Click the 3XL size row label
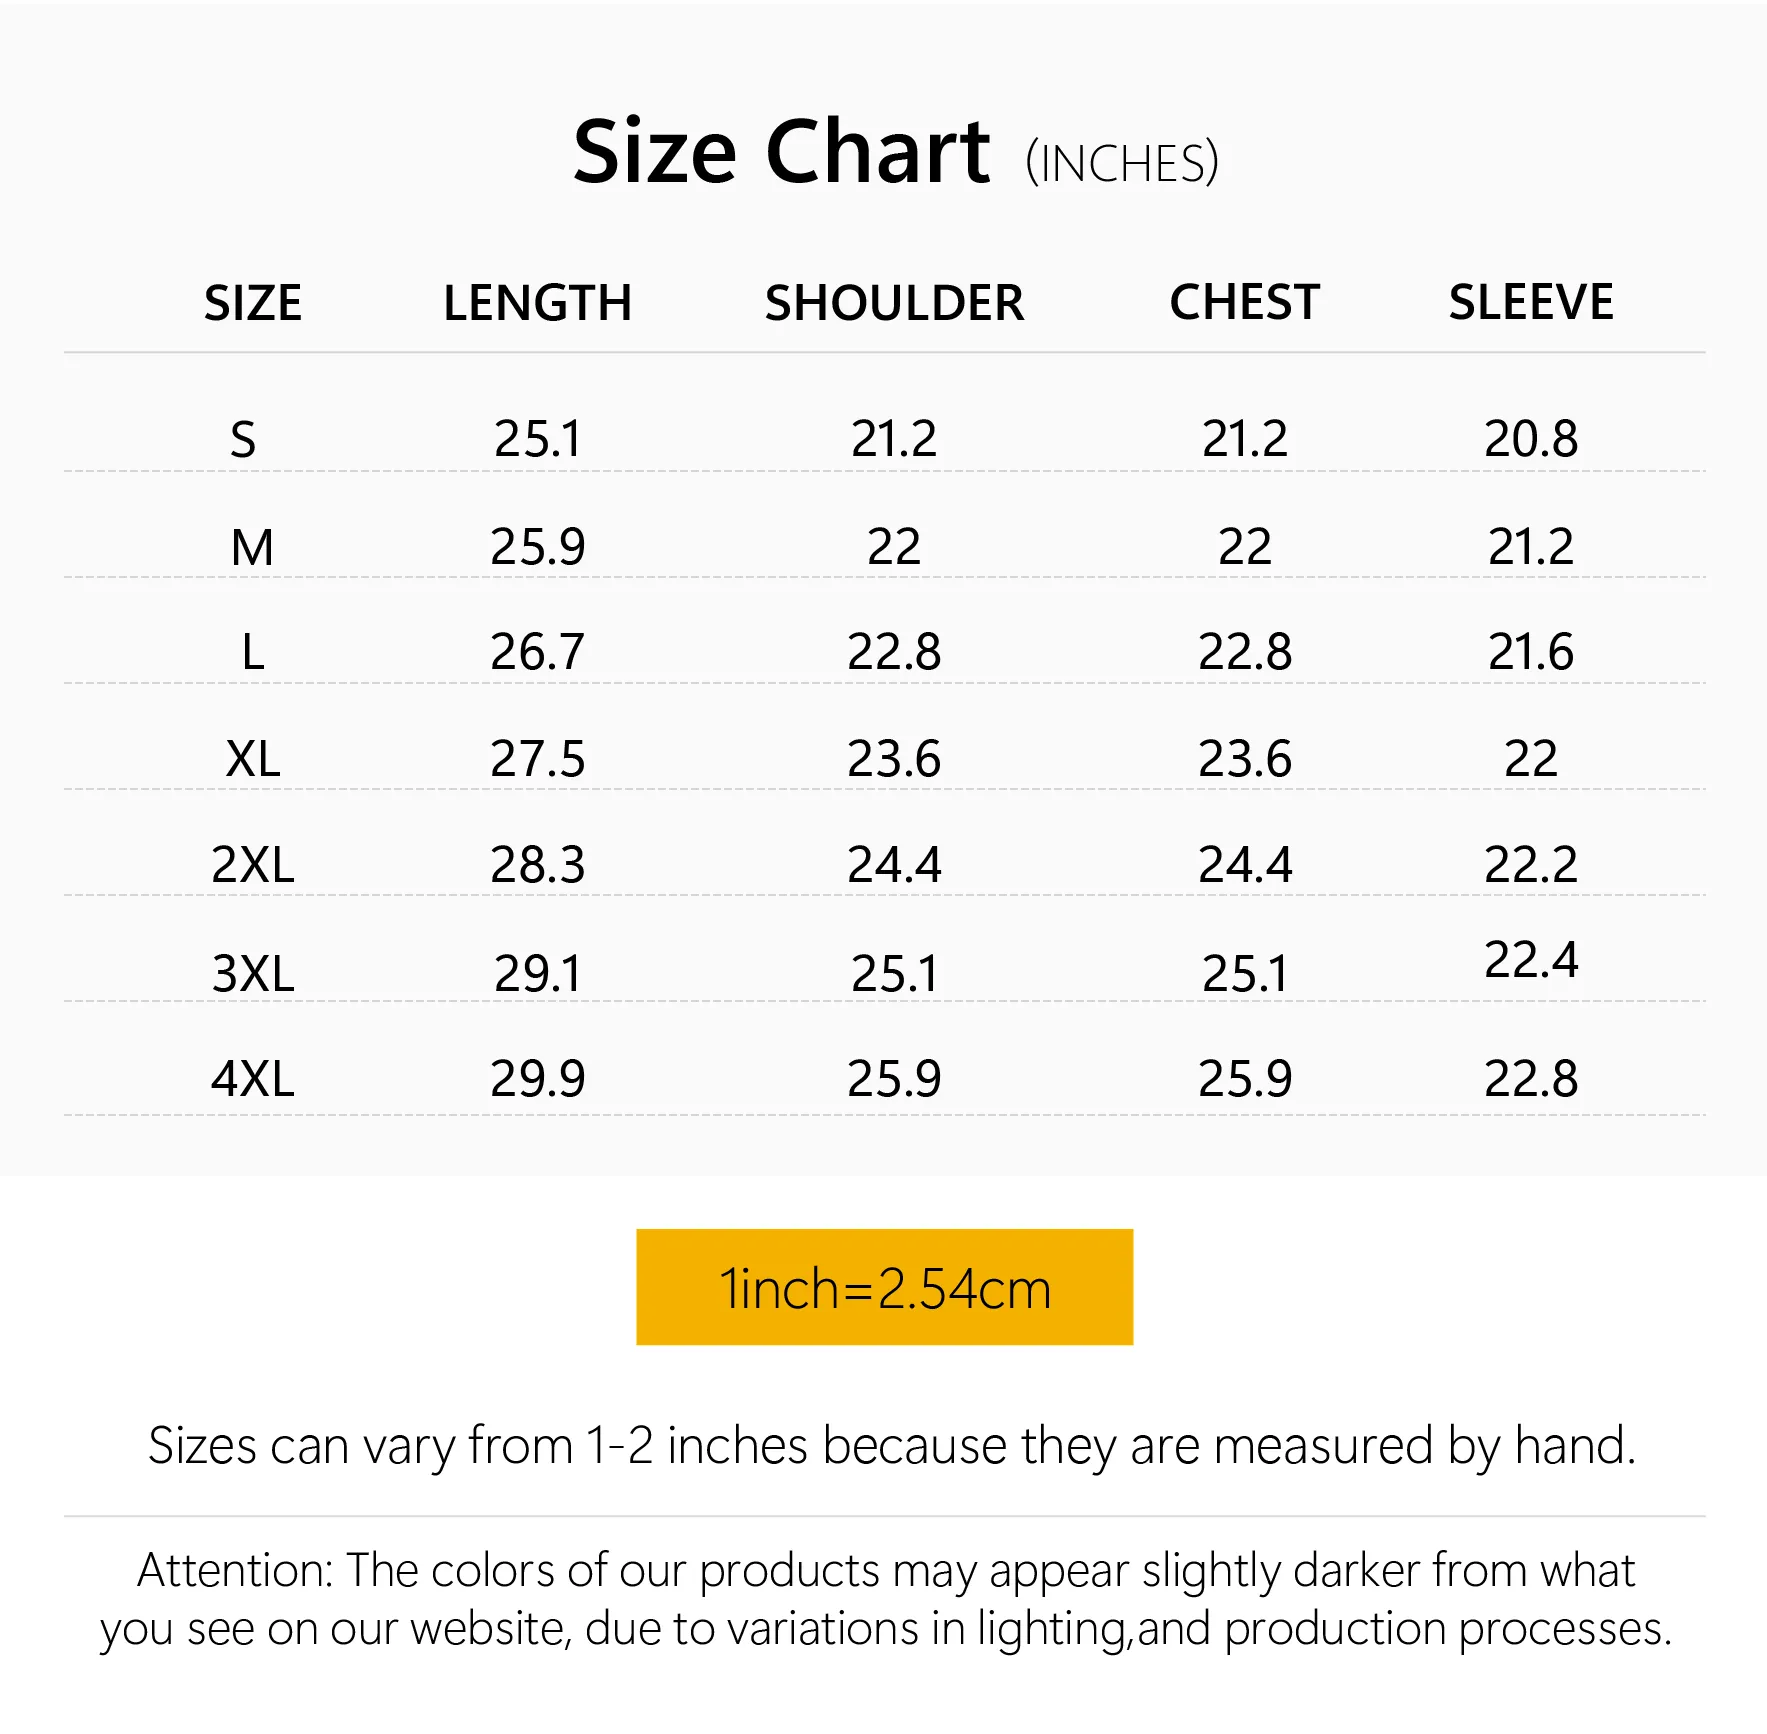Screen dimensions: 1767x1734 point(253,973)
